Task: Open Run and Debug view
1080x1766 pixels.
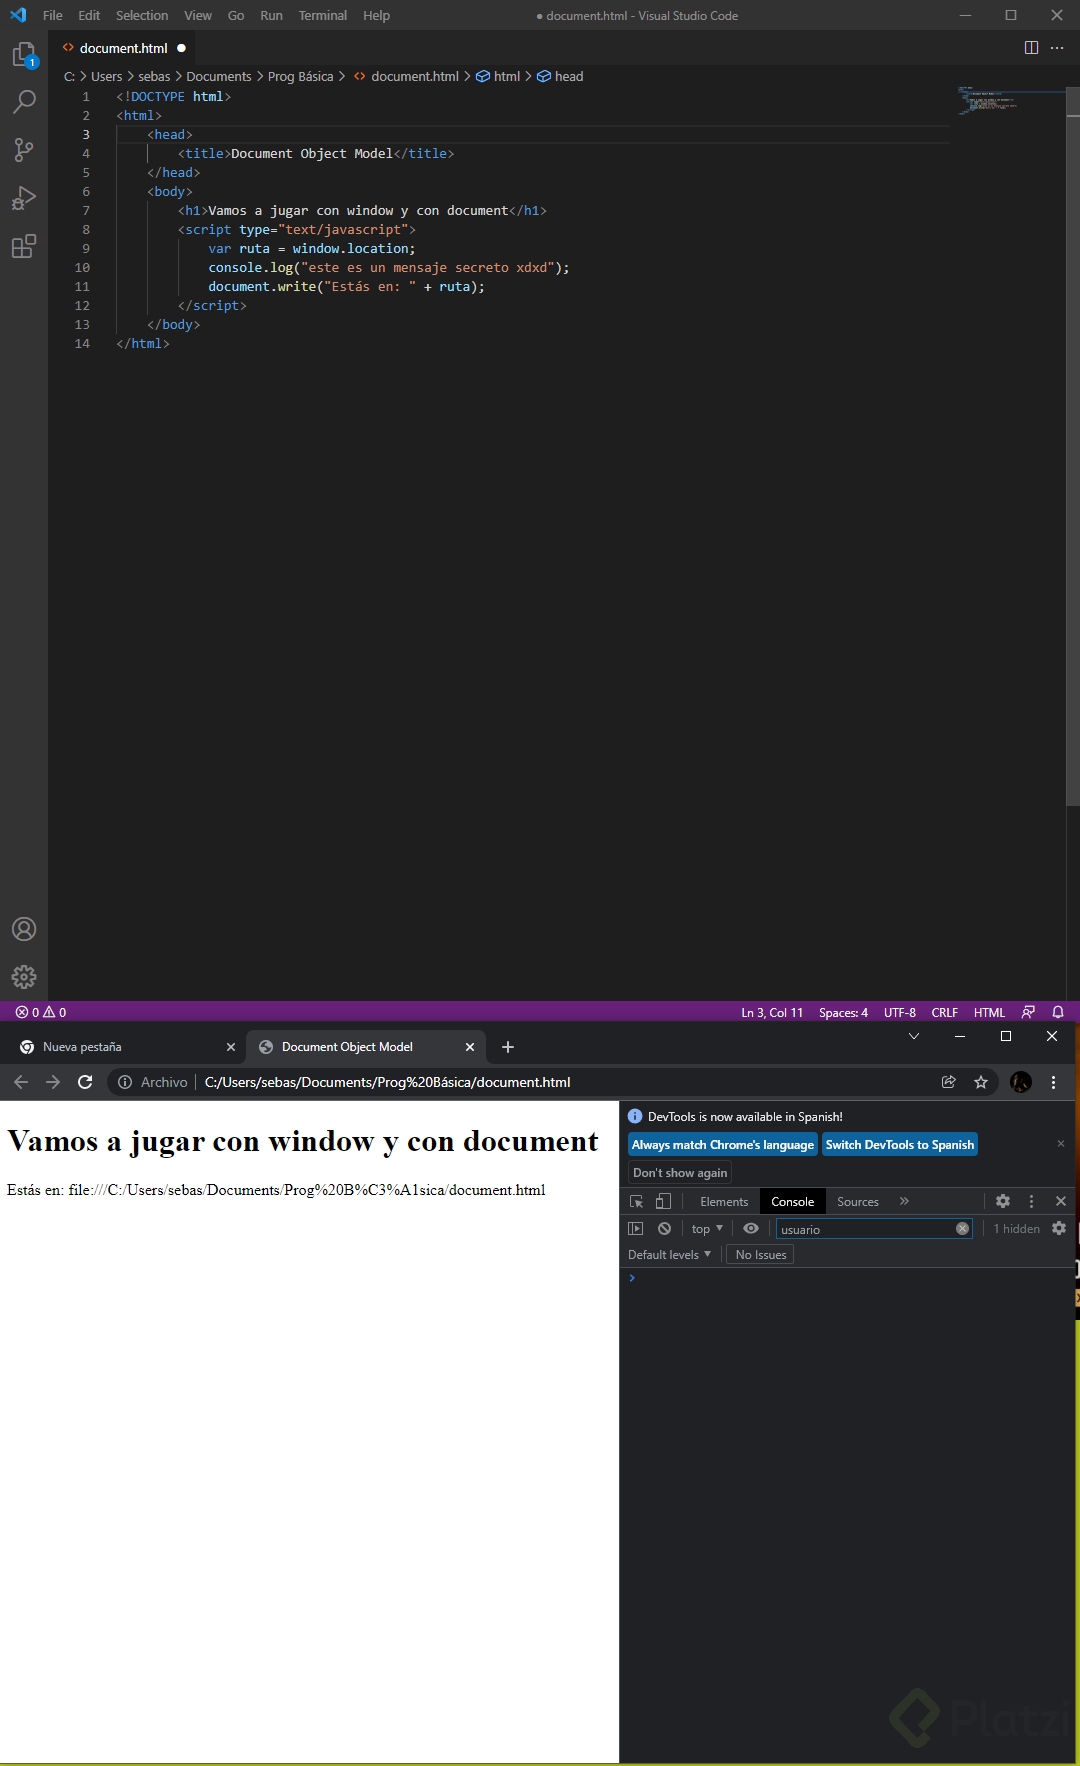Action: click(x=24, y=198)
